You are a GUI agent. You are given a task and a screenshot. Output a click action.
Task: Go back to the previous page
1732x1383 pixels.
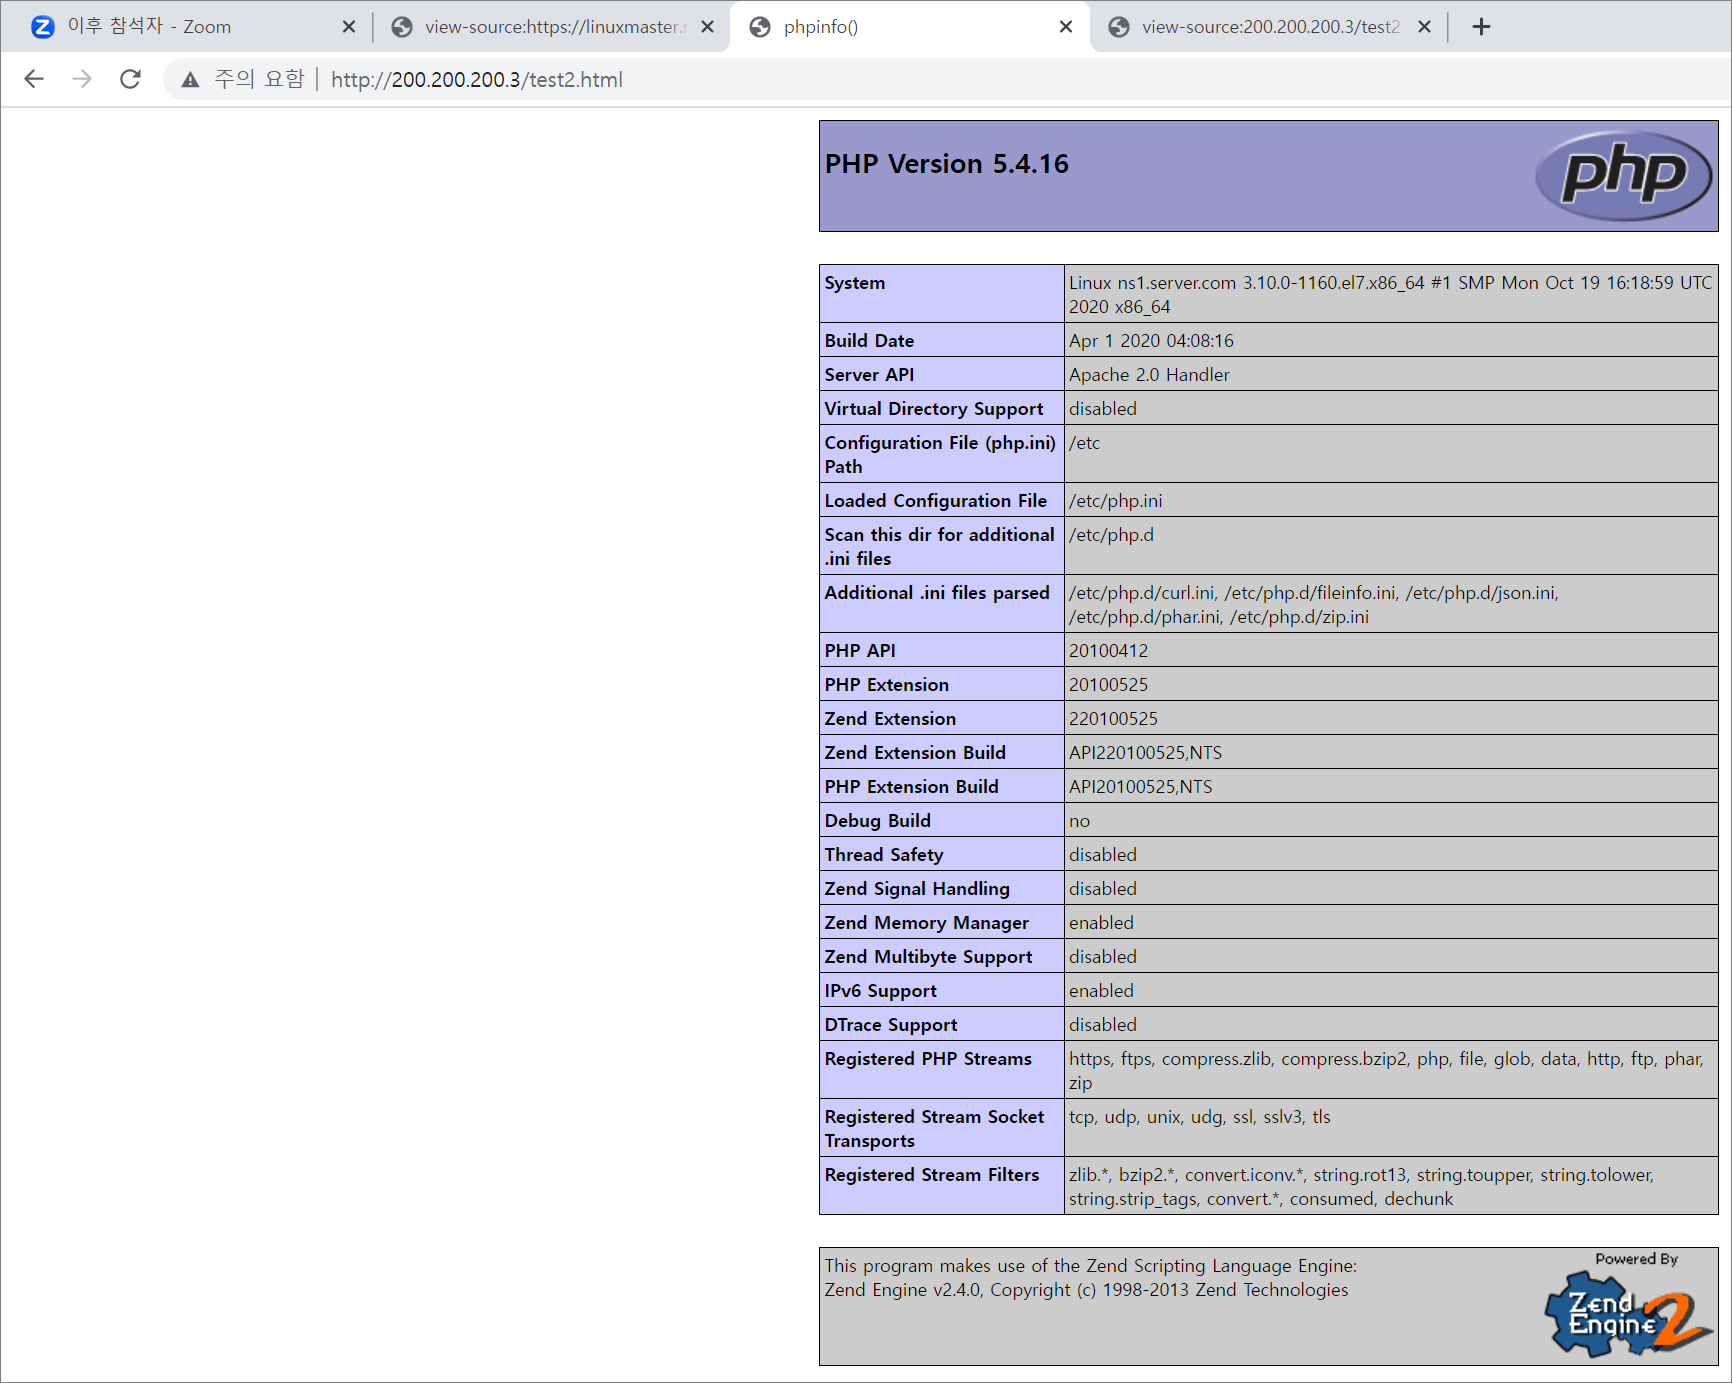pyautogui.click(x=34, y=79)
